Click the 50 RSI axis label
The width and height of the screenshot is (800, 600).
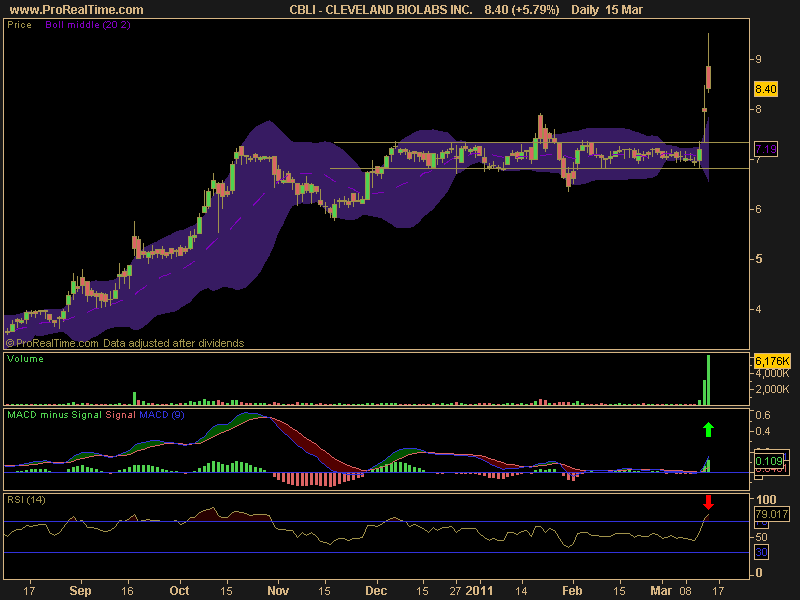pos(762,537)
